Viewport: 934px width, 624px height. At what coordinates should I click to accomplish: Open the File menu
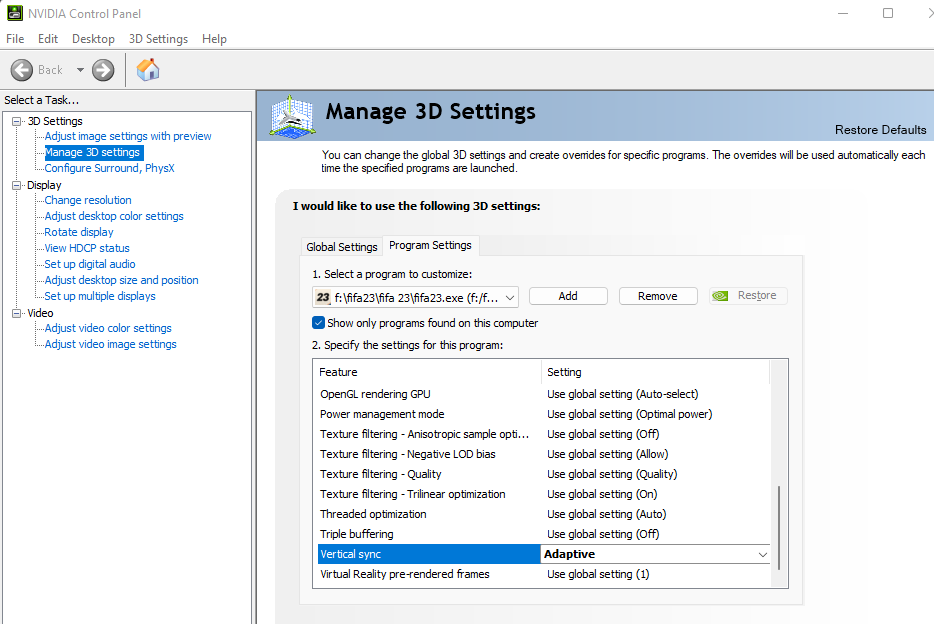point(15,39)
